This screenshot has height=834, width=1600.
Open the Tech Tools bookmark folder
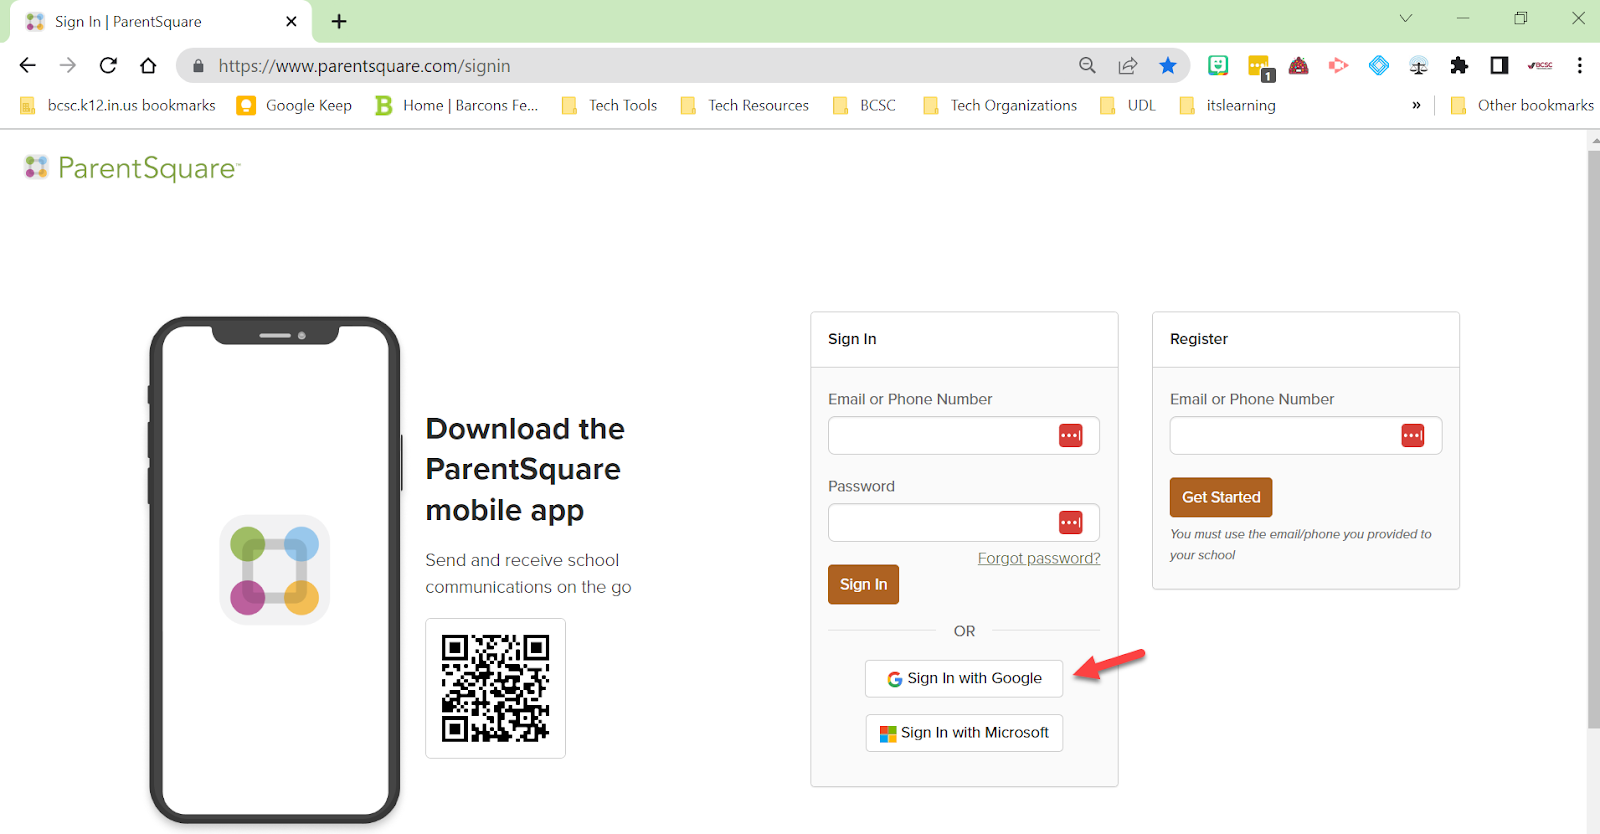610,105
